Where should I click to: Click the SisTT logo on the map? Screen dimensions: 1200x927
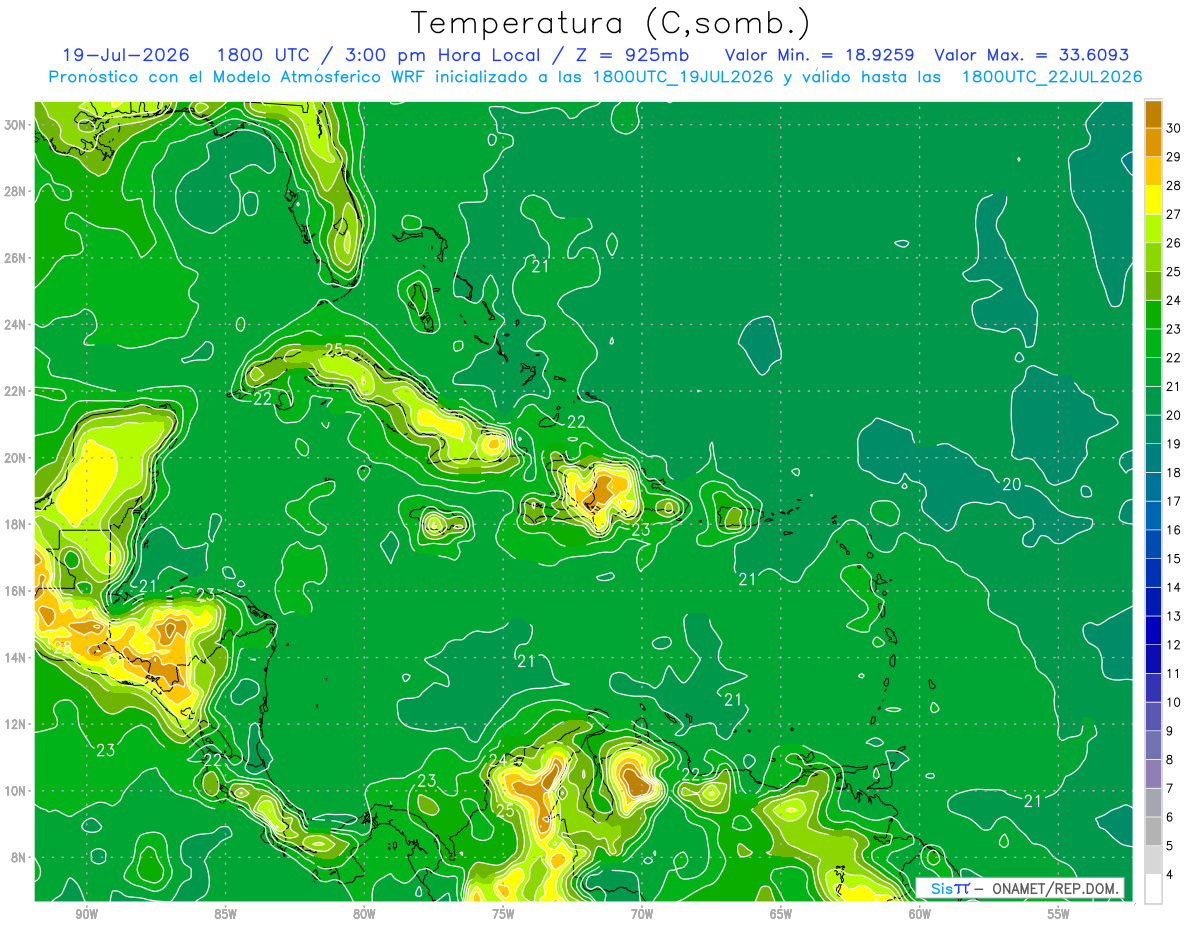click(x=949, y=888)
